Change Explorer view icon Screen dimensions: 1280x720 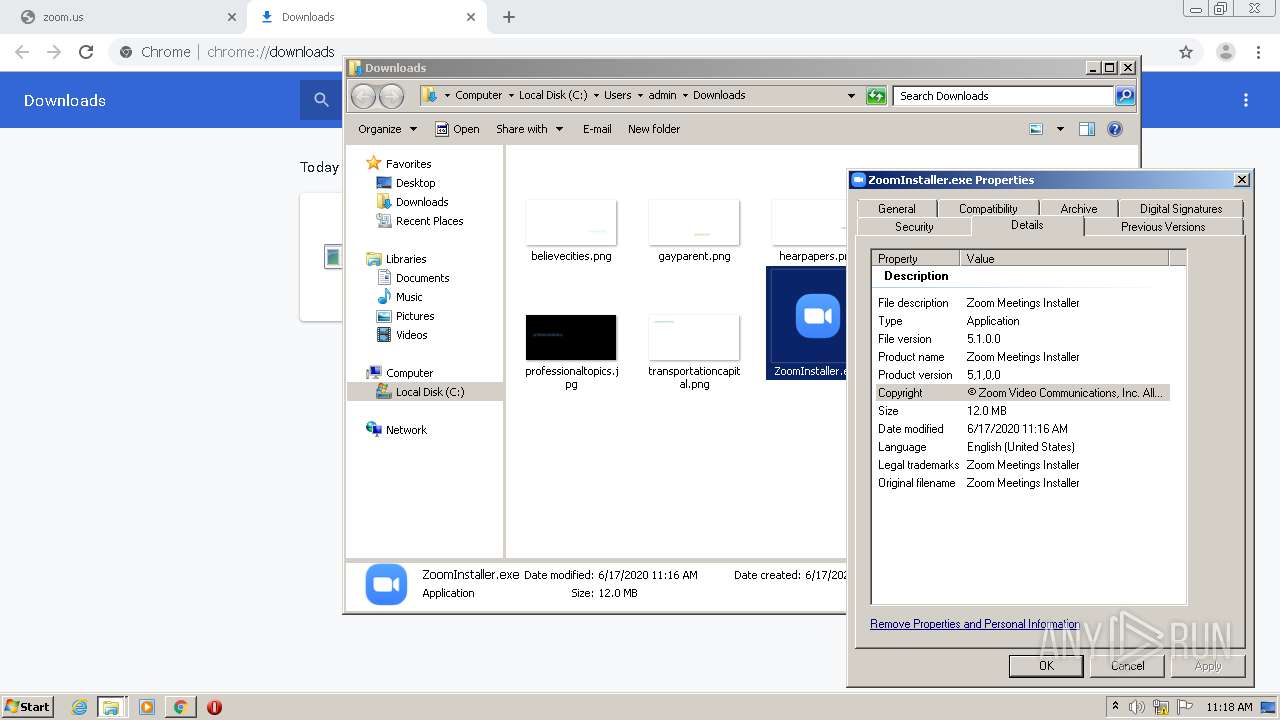pyautogui.click(x=1036, y=129)
